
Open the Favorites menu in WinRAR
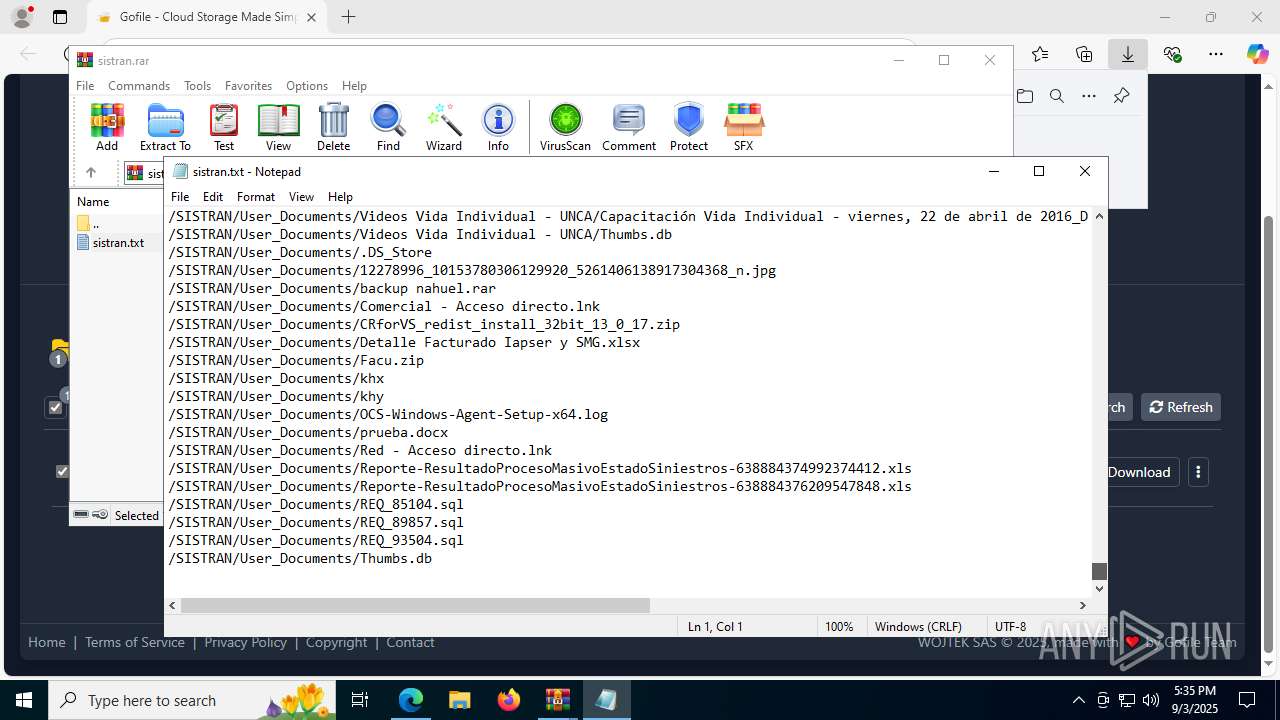(x=248, y=86)
